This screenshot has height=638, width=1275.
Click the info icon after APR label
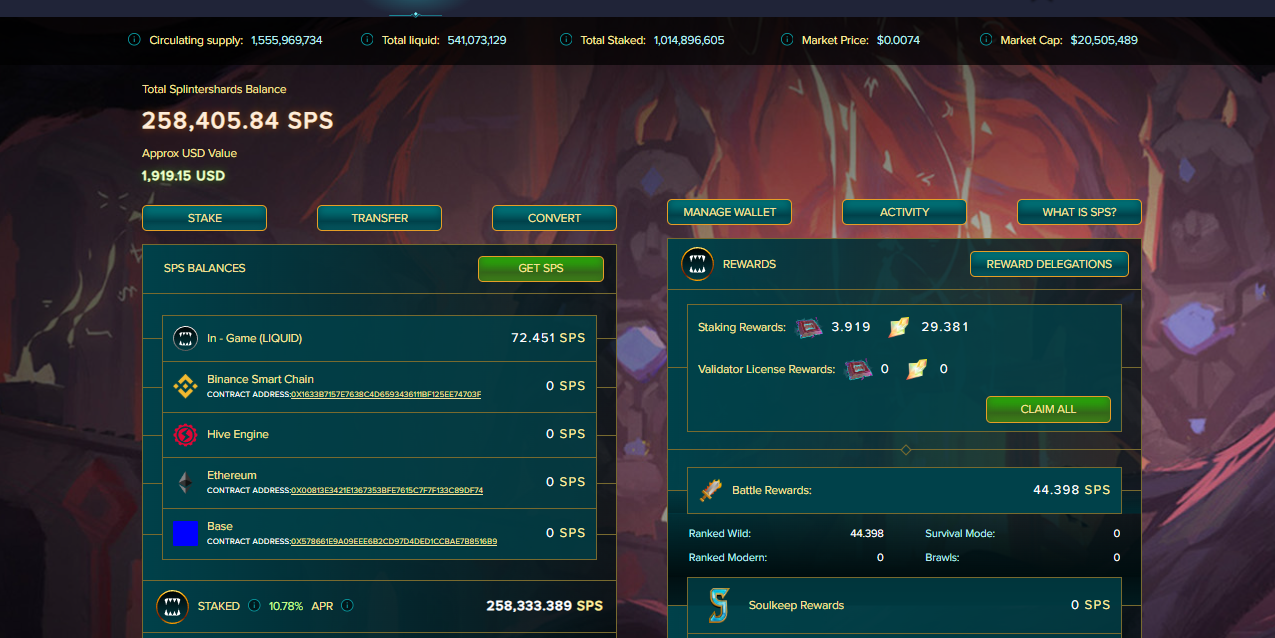[346, 605]
